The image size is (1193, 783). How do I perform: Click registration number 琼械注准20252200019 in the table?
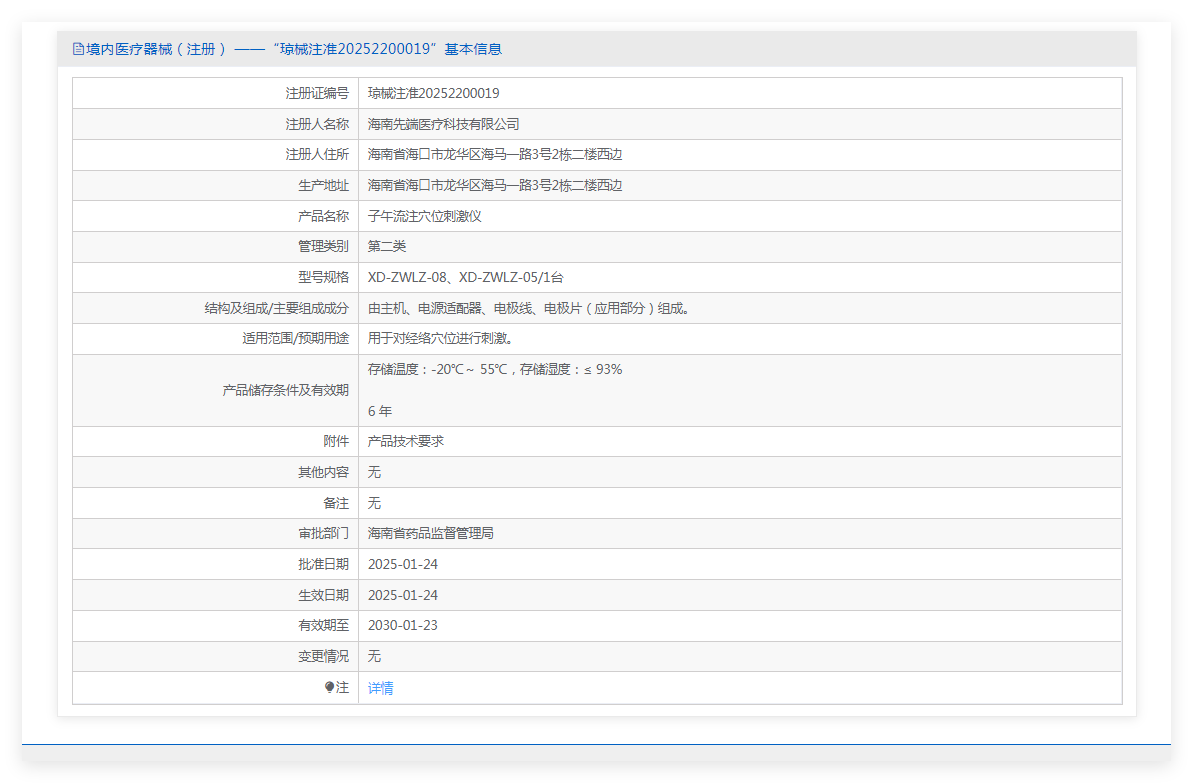pos(433,93)
